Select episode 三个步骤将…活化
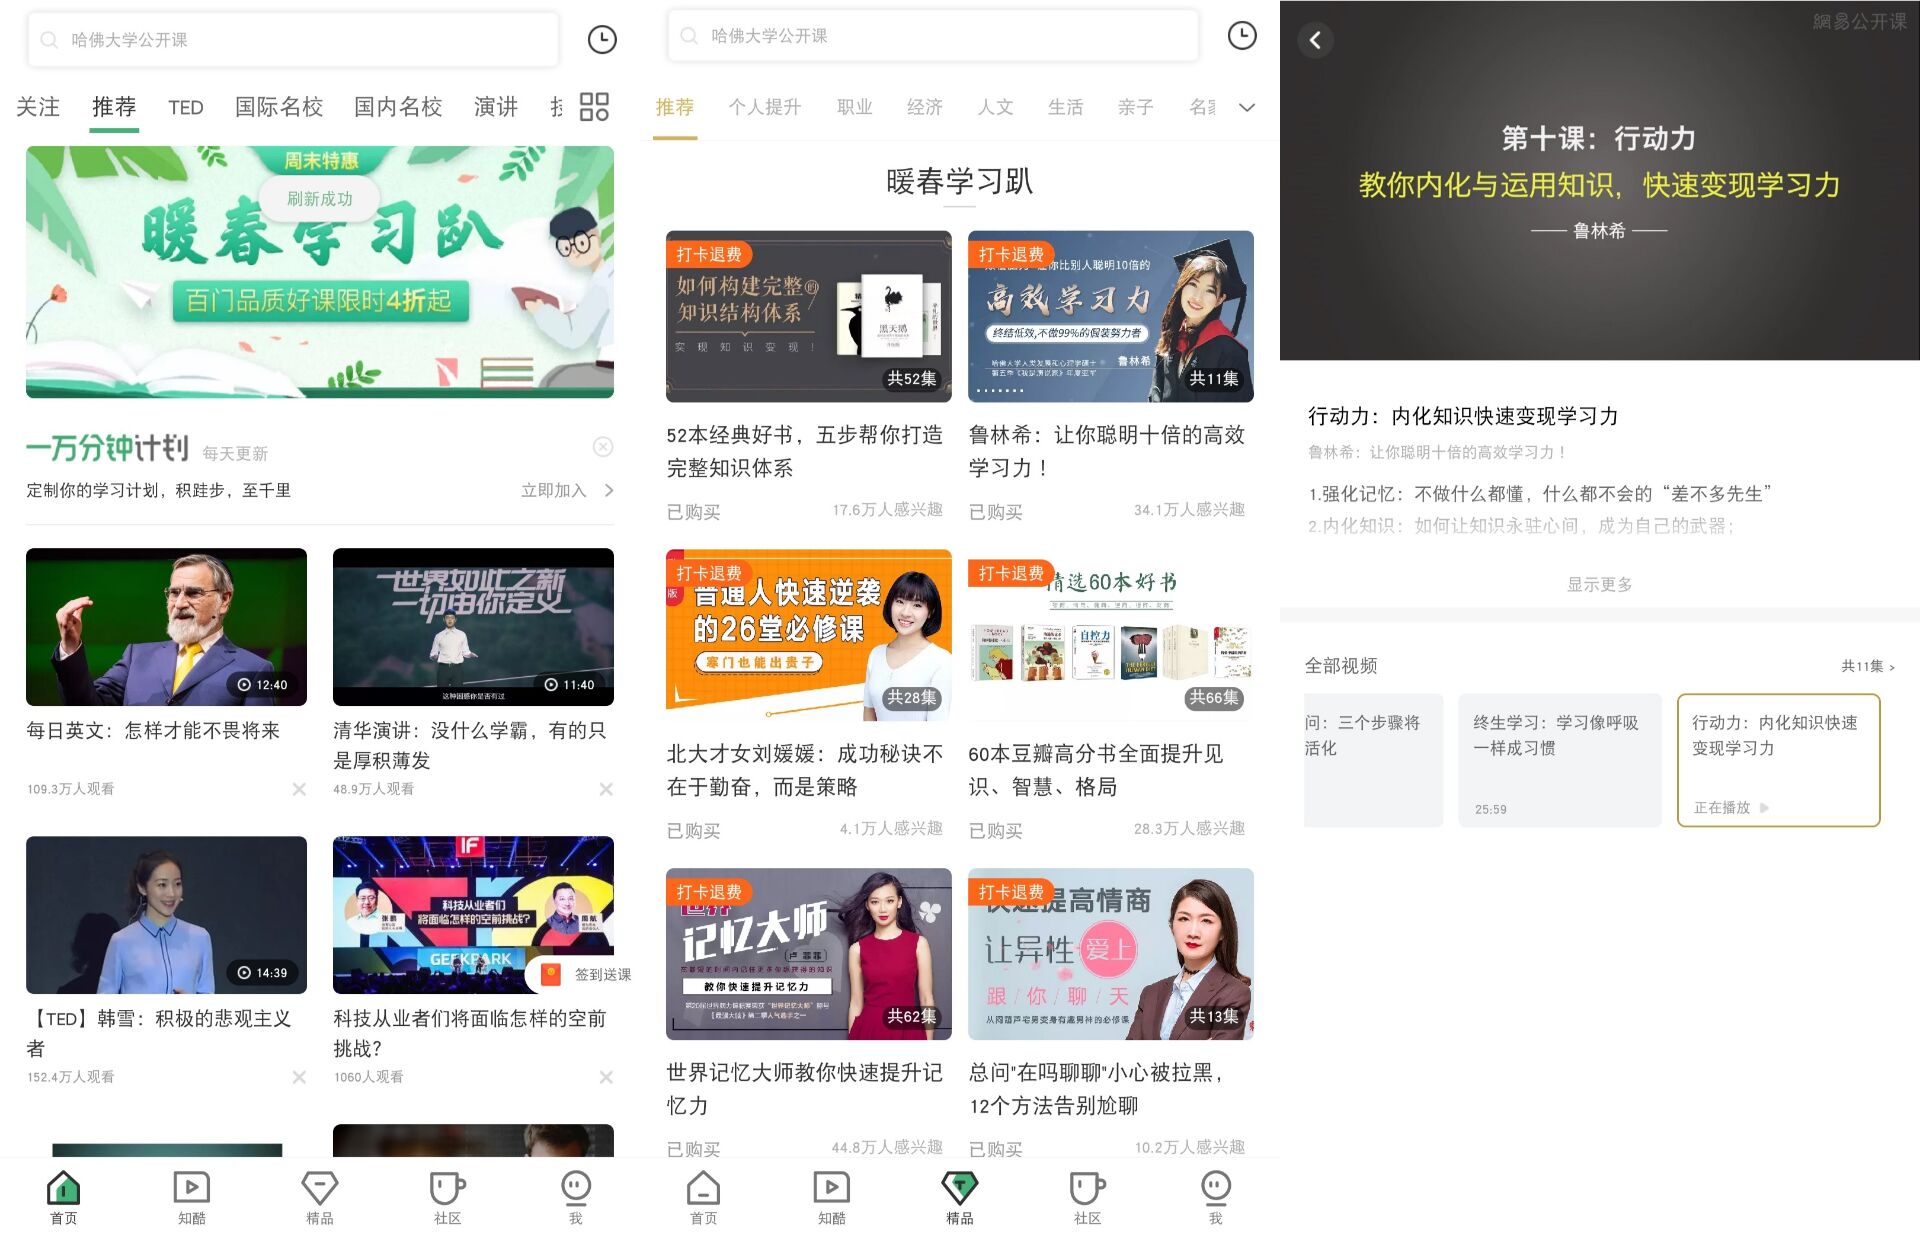 click(1373, 760)
